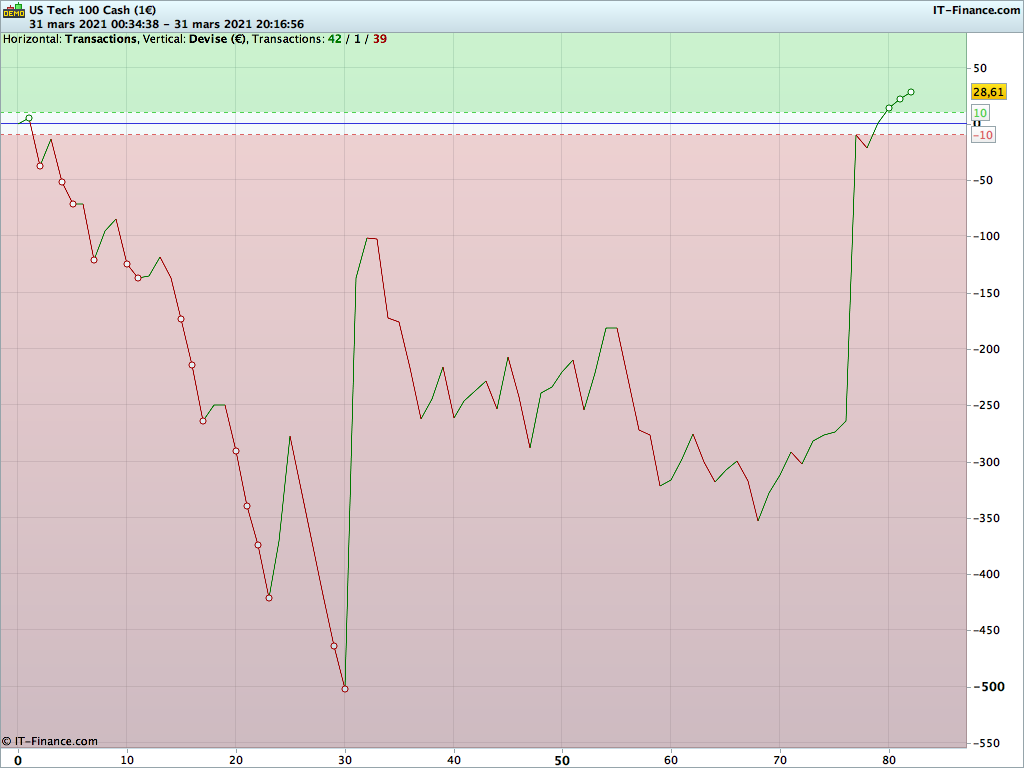Screen dimensions: 1024x768
Task: Select the US Tech 100 Cash (1€) title
Action: 92,10
